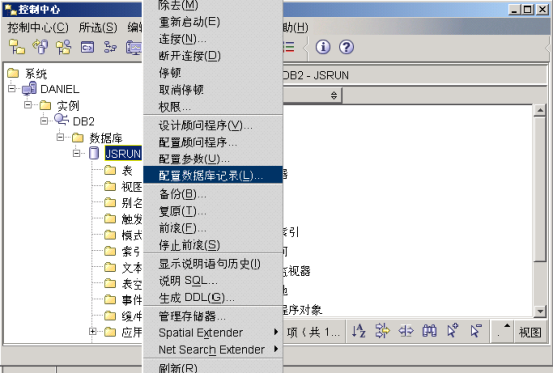Click the Replication Center toolbar icon

(40, 47)
